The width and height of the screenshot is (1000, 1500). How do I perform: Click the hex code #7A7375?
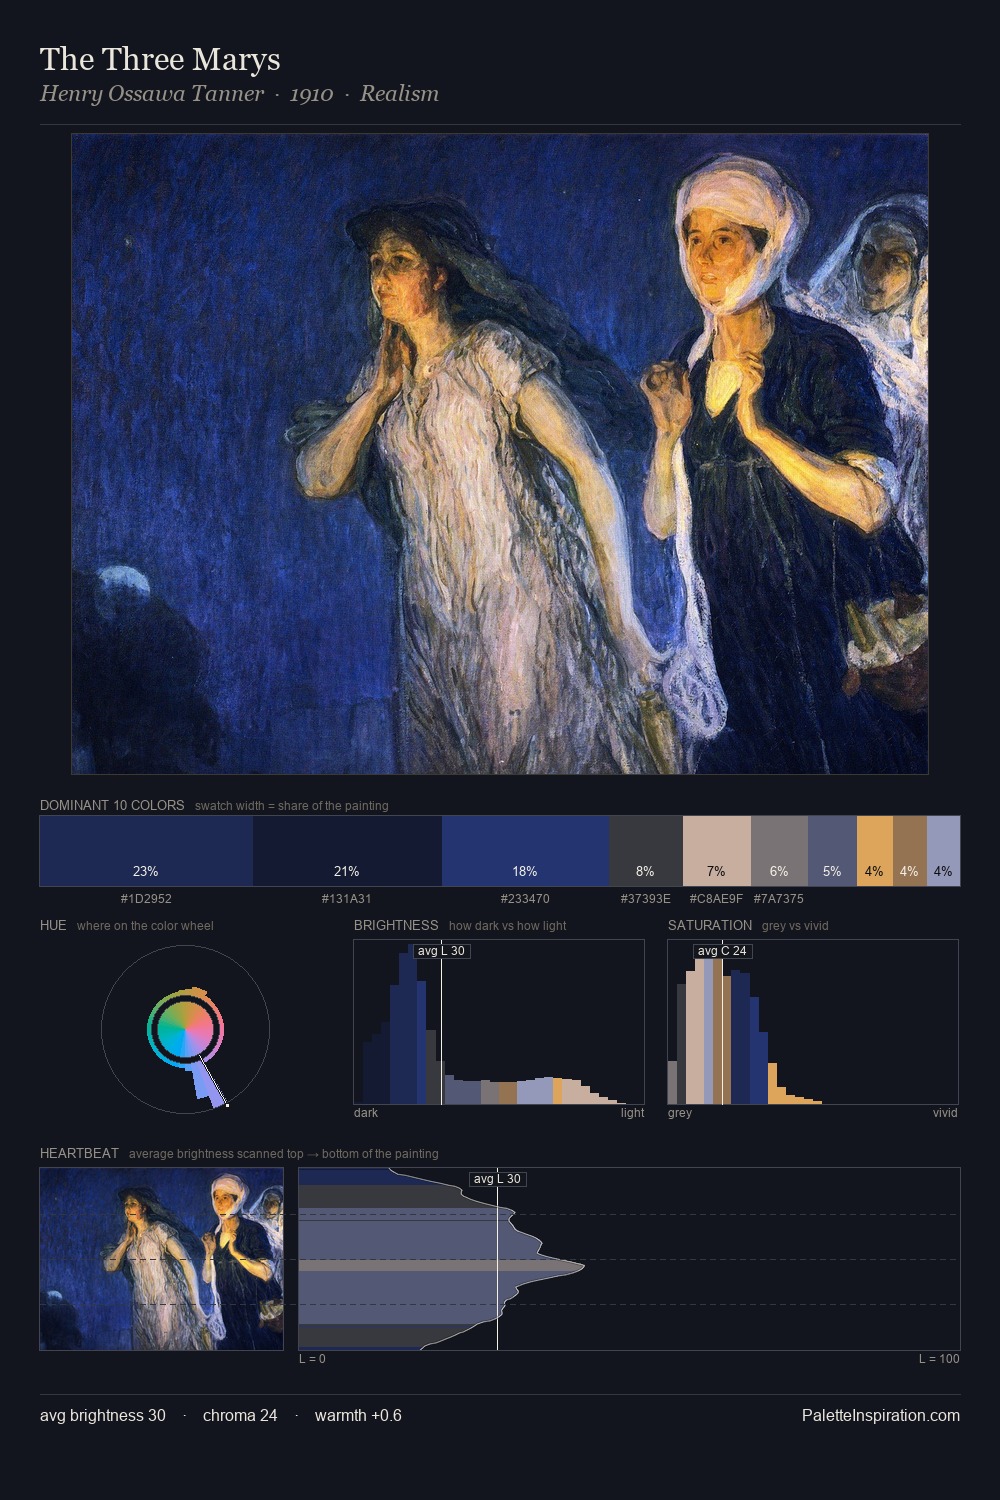pos(779,899)
